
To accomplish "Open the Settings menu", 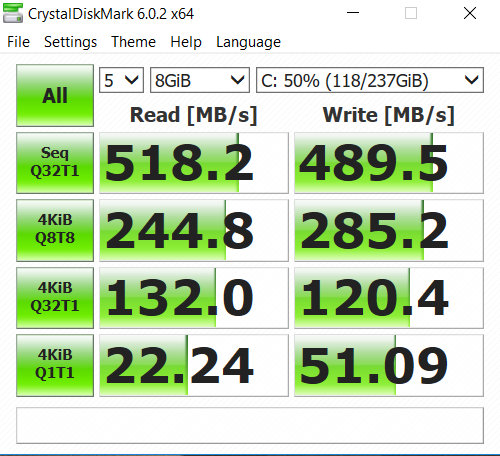I will click(x=70, y=42).
